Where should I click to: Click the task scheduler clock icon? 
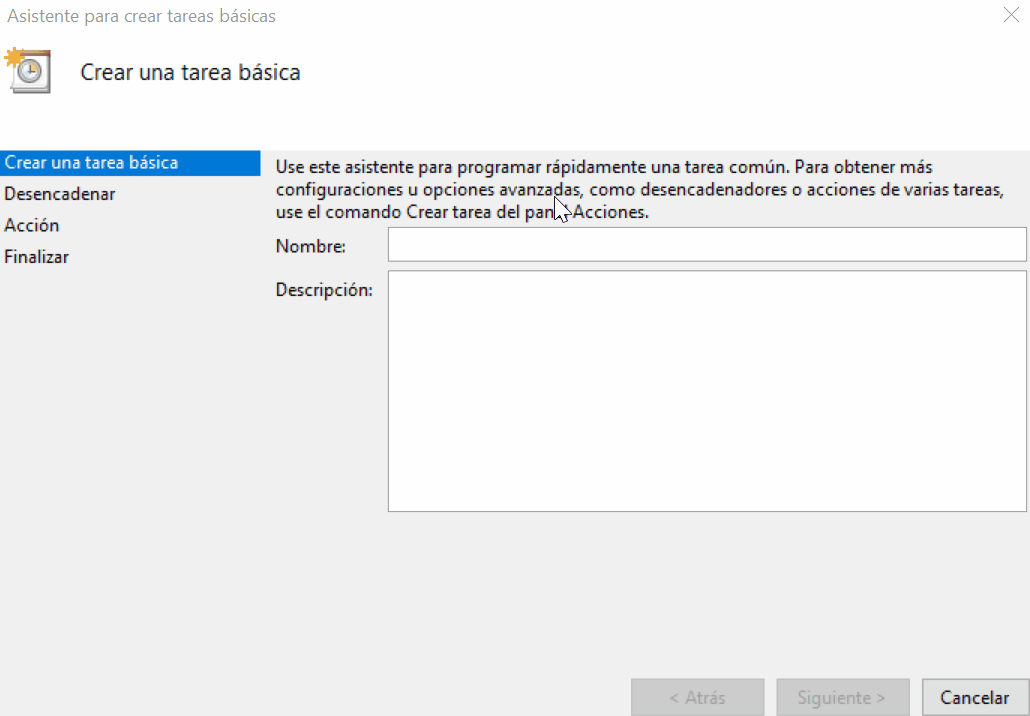(28, 70)
